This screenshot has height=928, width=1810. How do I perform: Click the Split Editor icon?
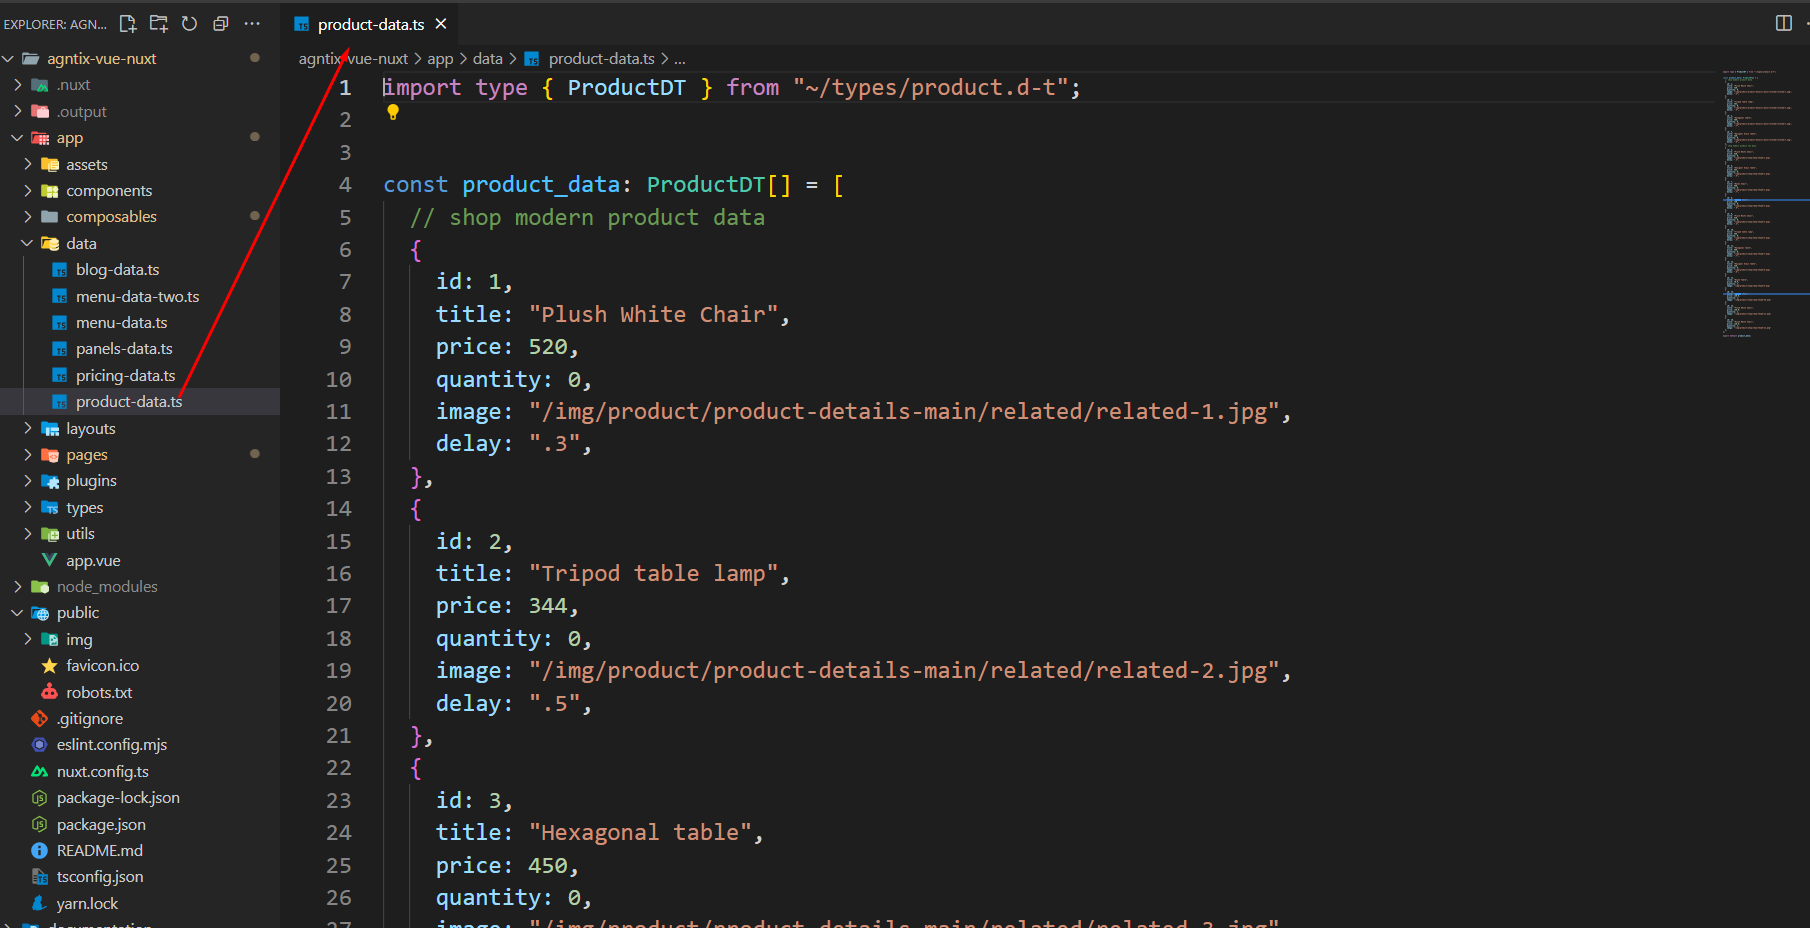point(1783,23)
